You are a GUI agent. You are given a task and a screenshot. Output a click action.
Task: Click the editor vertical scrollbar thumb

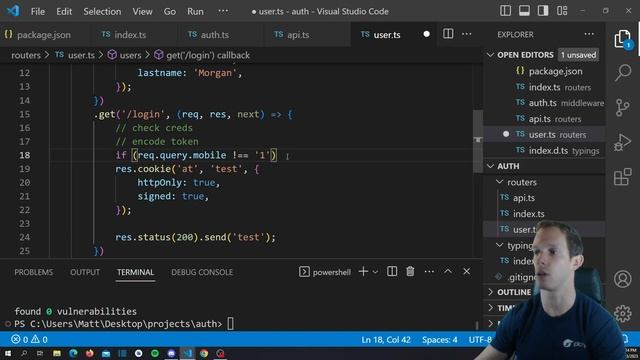478,141
